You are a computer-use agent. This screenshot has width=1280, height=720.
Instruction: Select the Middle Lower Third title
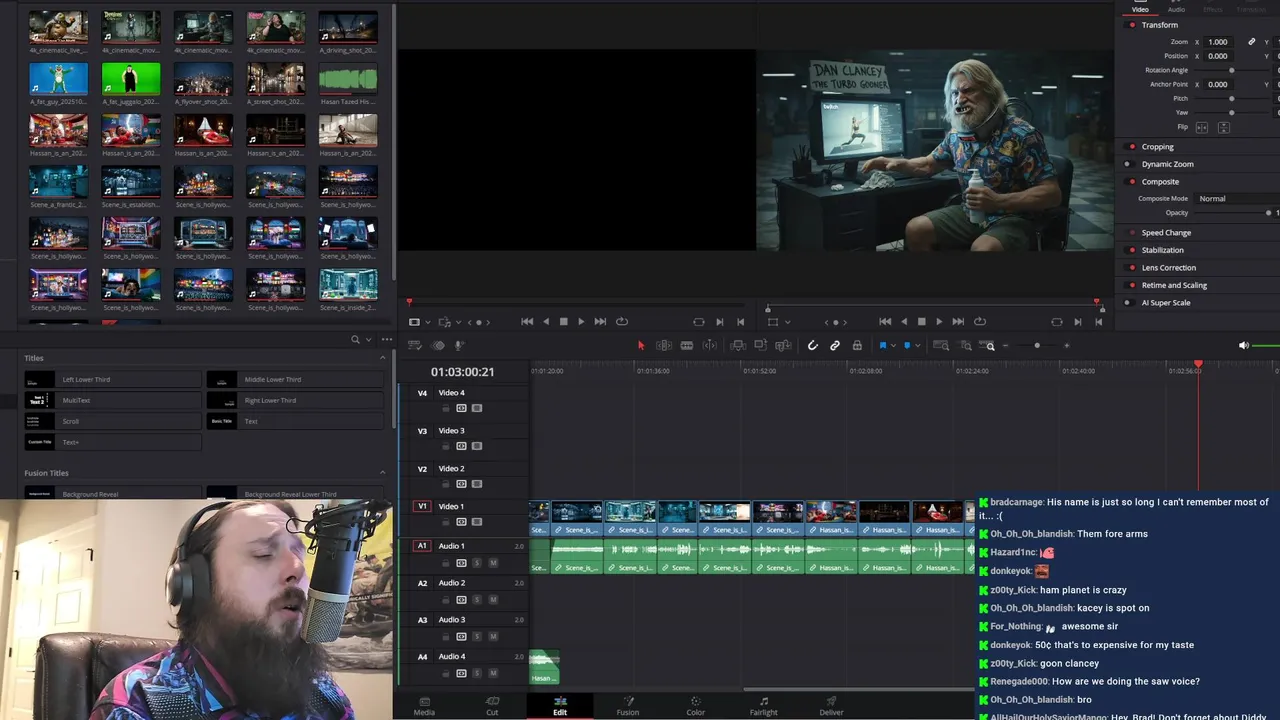tap(295, 380)
